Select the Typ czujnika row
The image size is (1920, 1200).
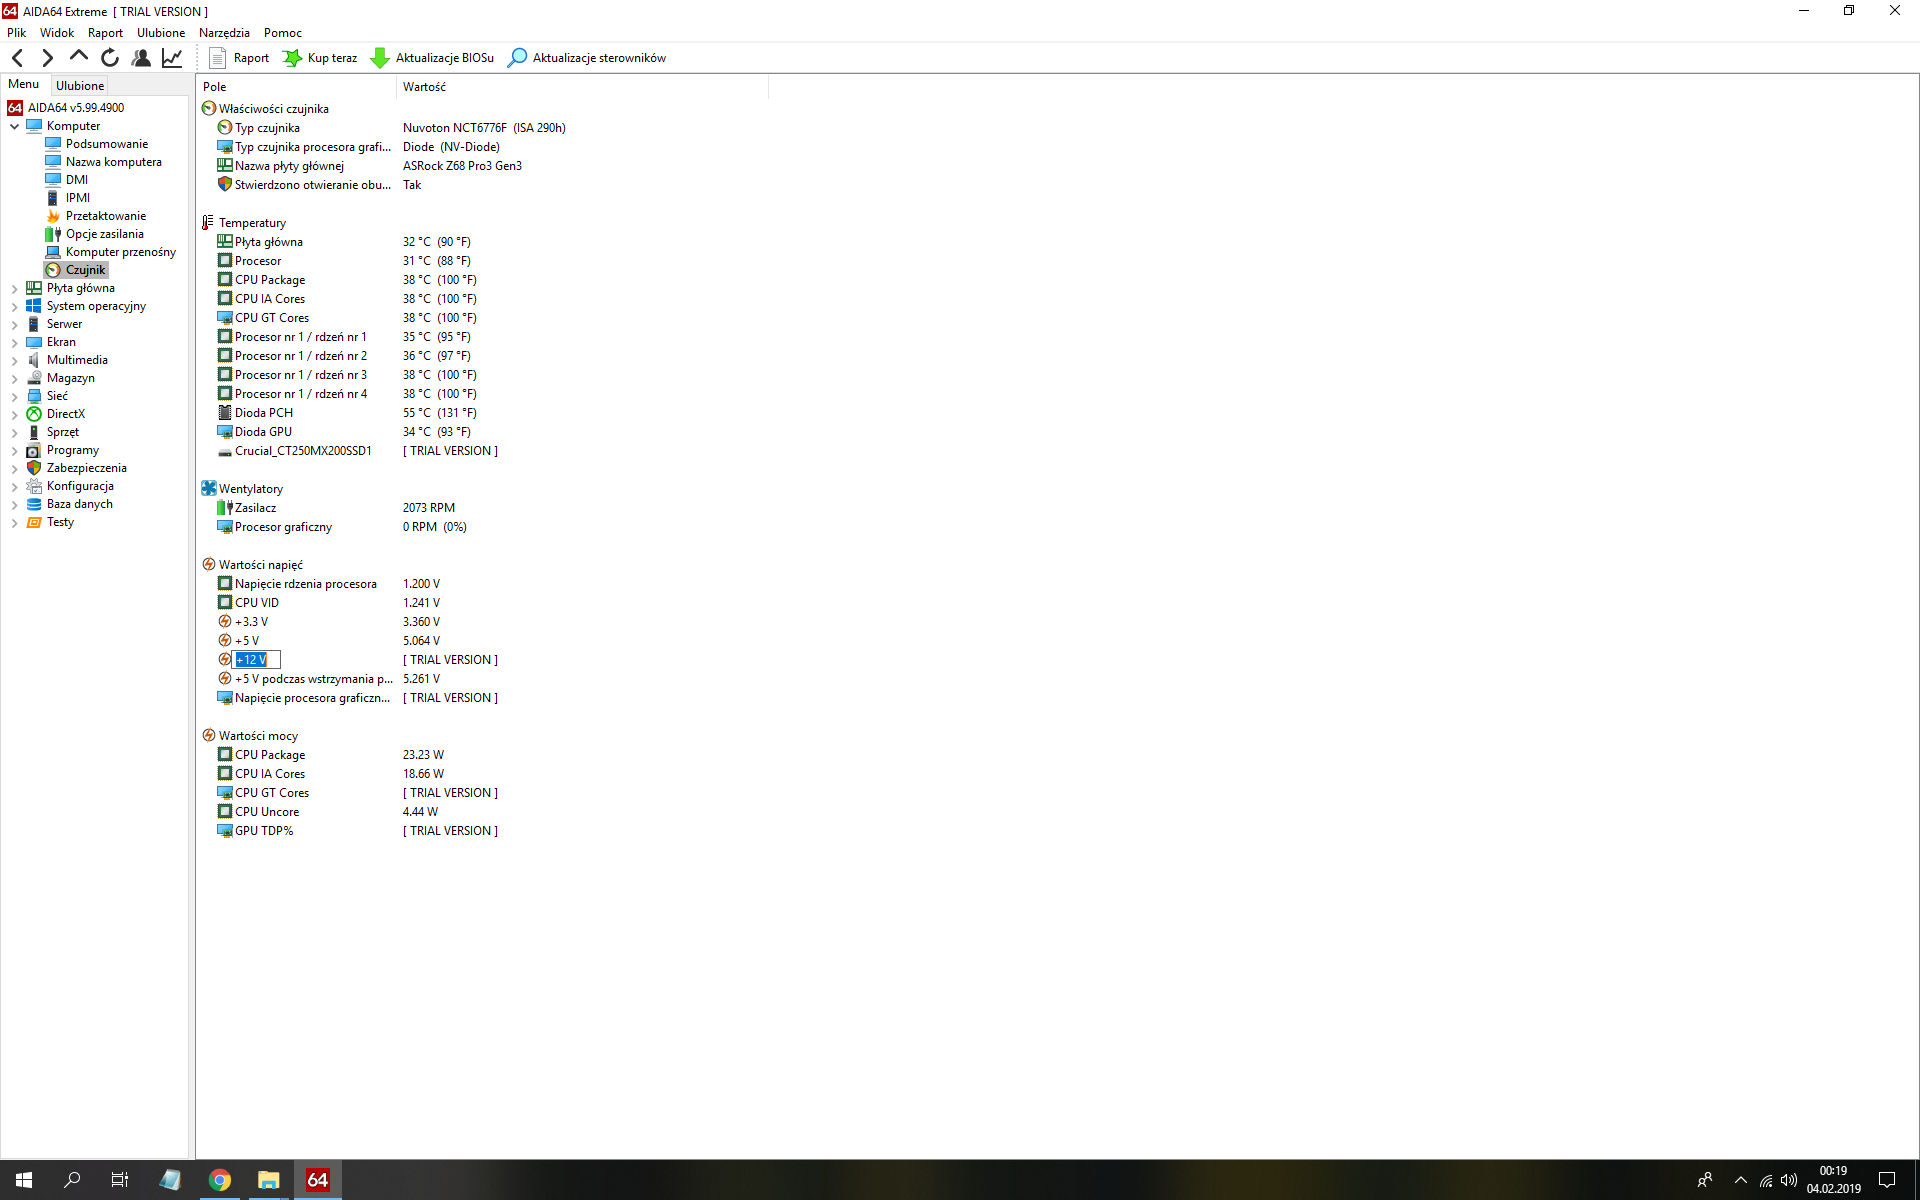point(484,128)
